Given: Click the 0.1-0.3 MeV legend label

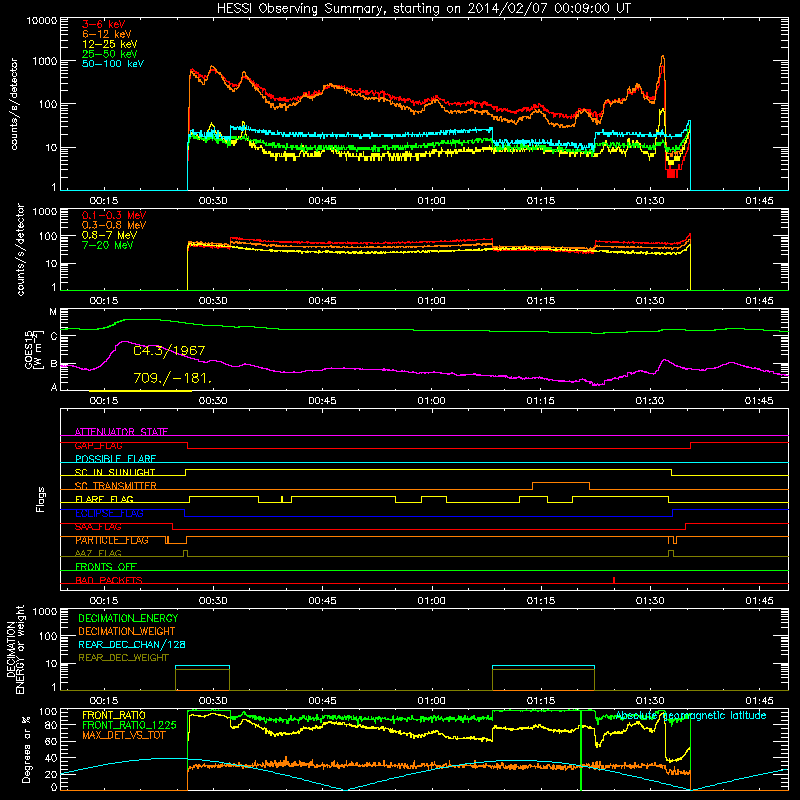Looking at the screenshot, I should pyautogui.click(x=114, y=215).
